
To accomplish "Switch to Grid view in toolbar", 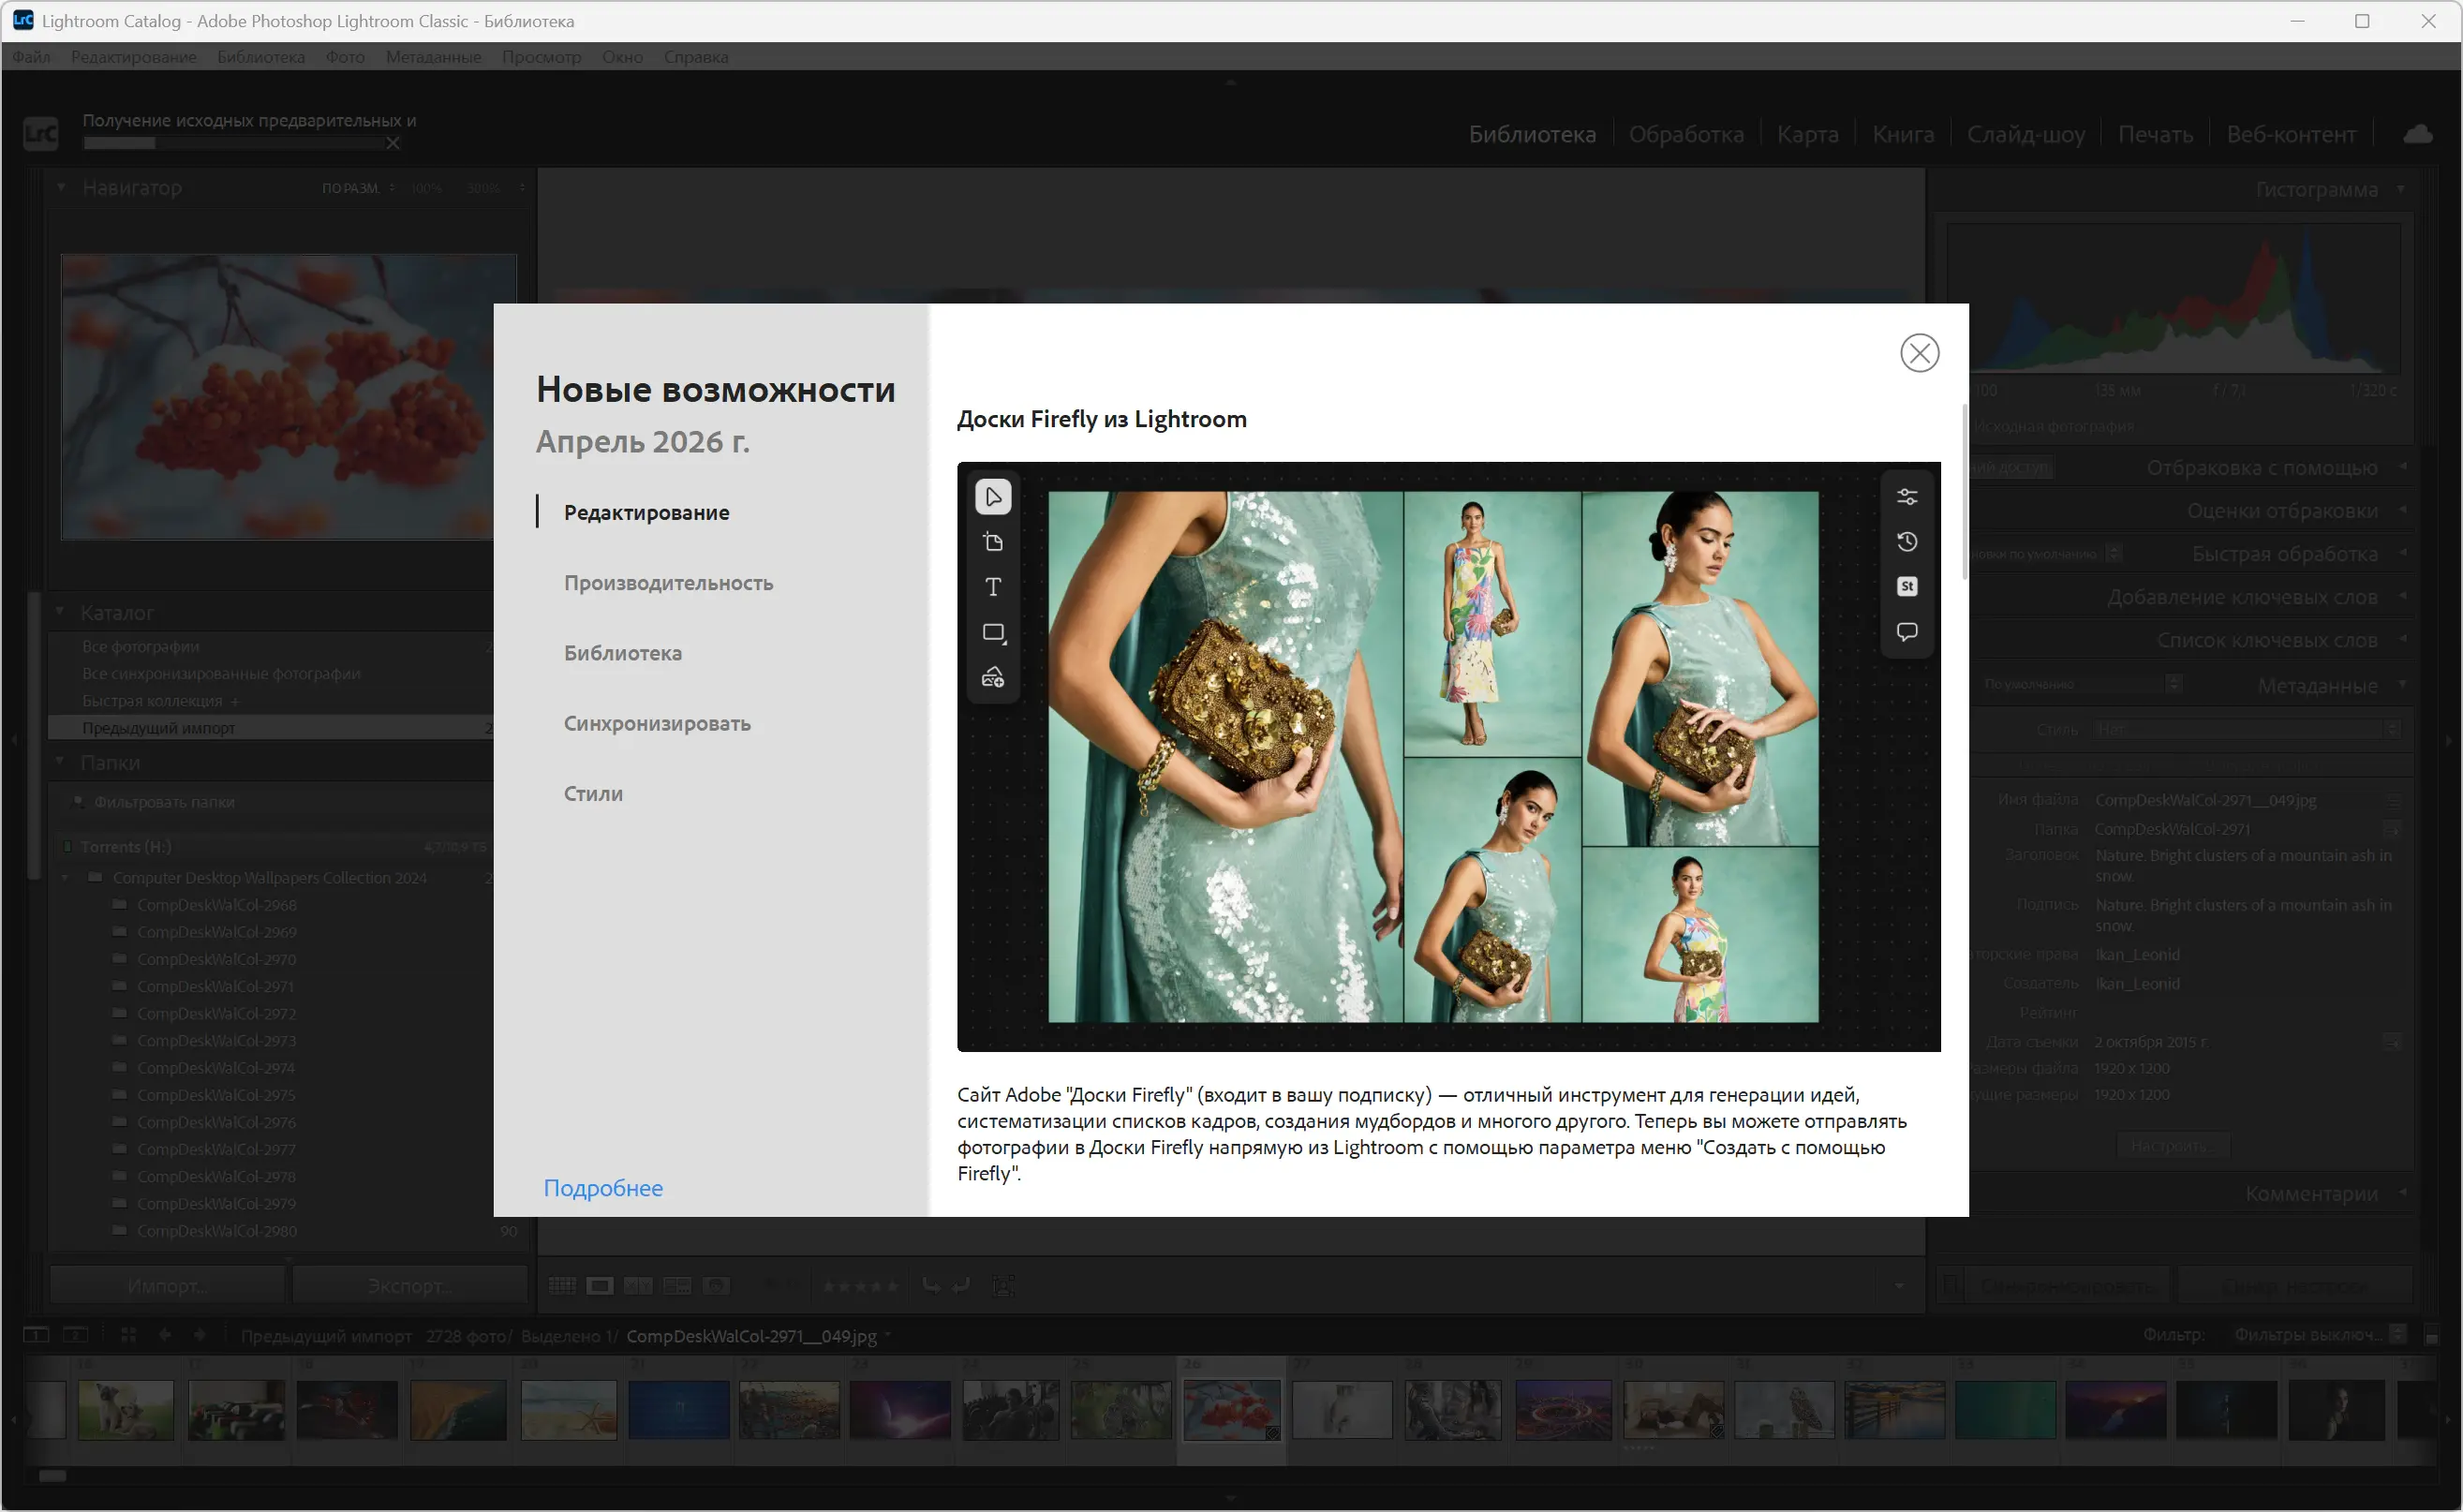I will (562, 1286).
